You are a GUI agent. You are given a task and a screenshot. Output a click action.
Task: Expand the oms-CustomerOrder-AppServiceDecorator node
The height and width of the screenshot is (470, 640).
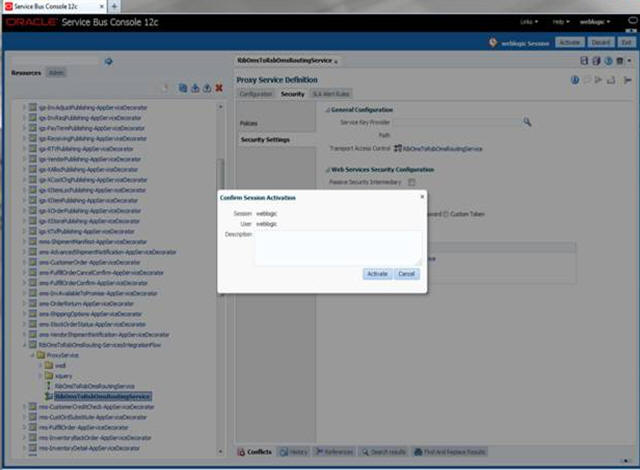(x=24, y=262)
